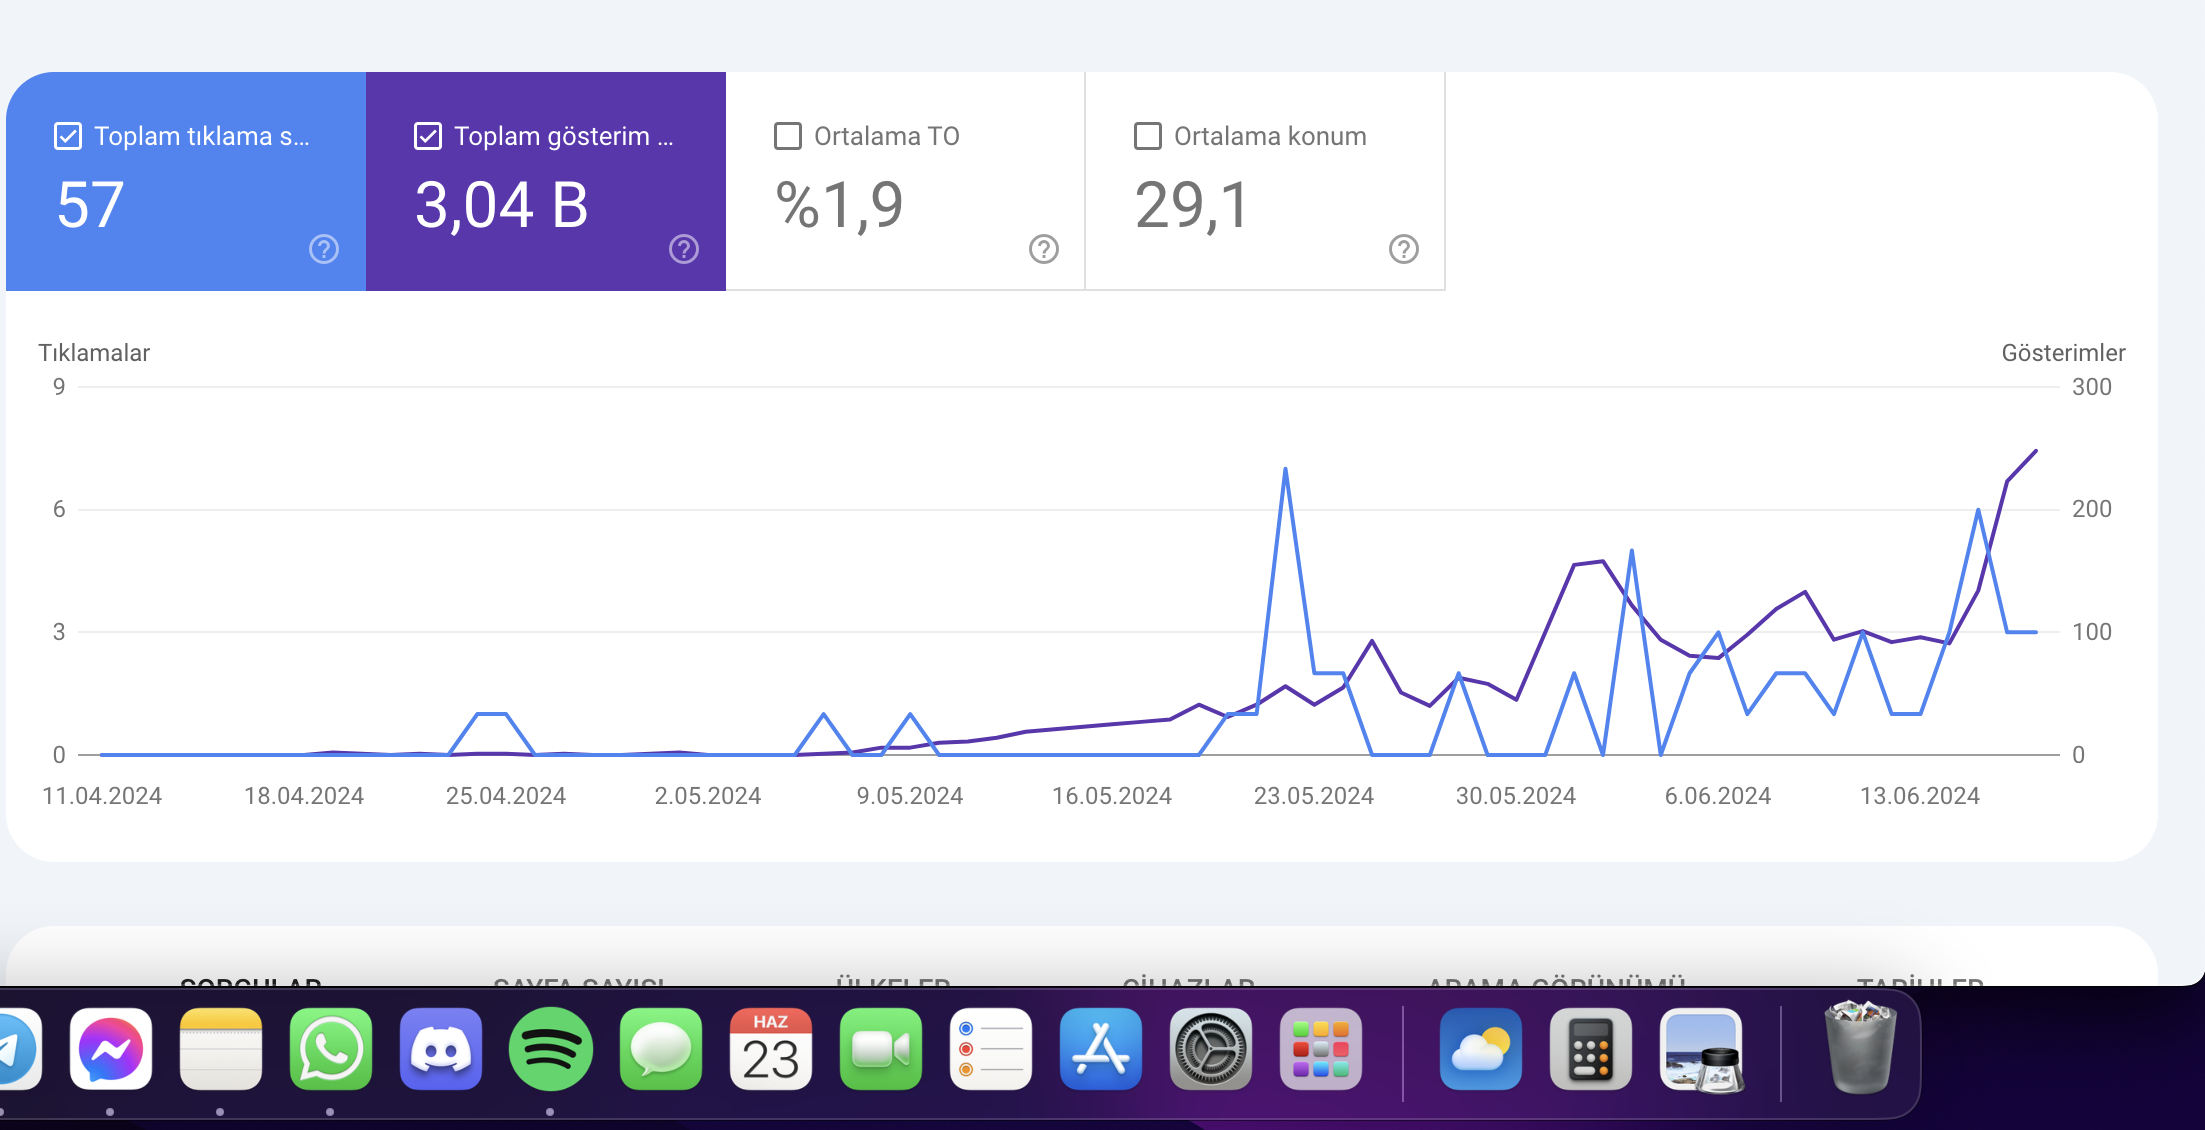
Task: Open the Trash in dock
Action: pos(1860,1049)
